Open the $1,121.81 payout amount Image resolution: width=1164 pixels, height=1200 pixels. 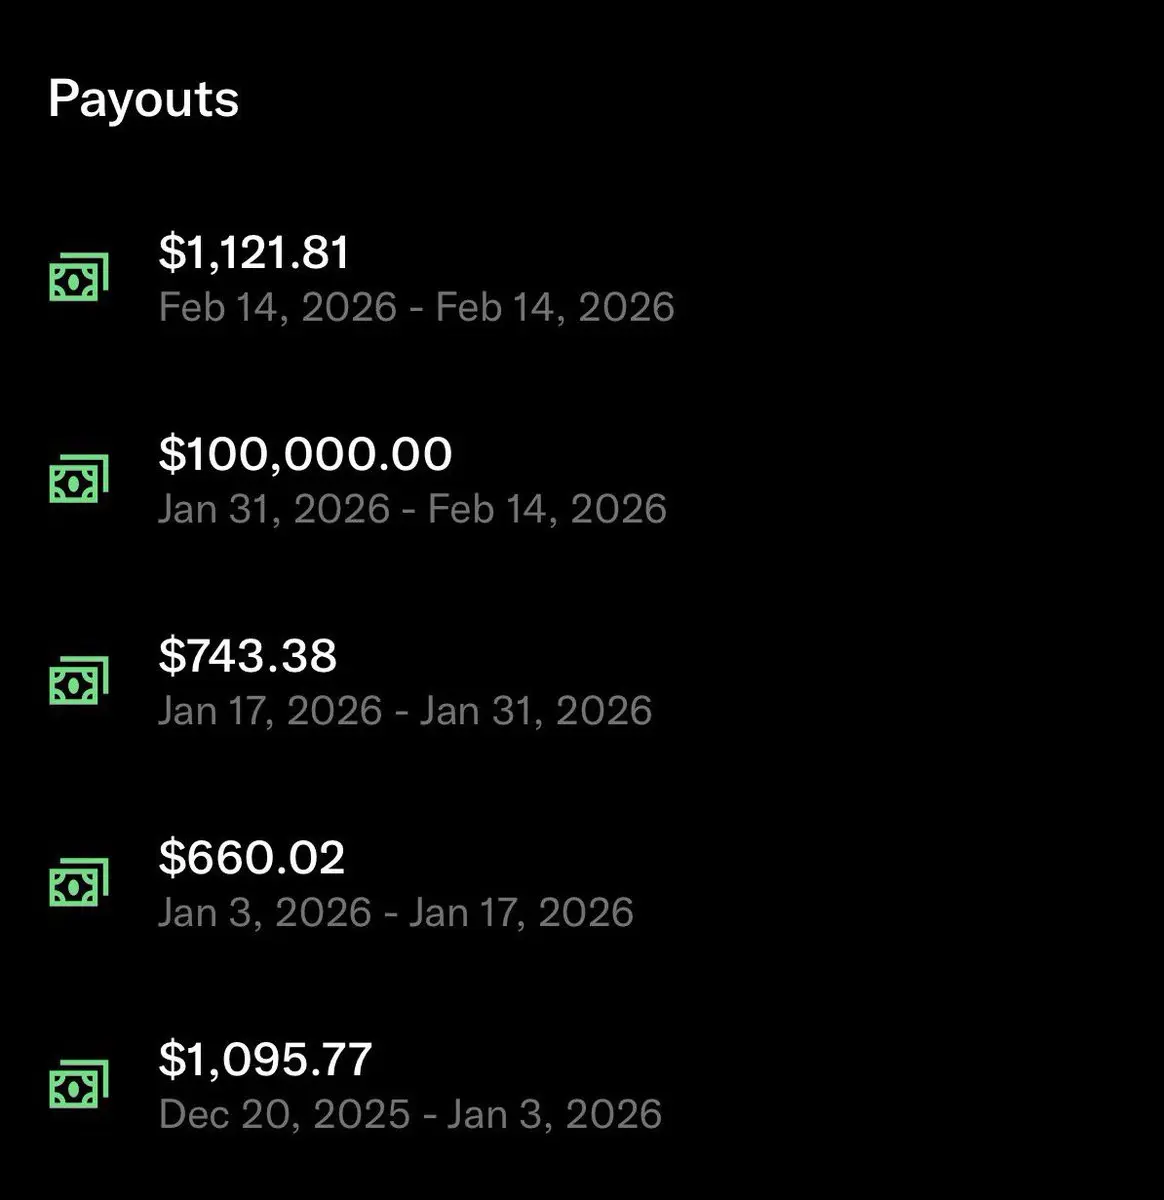click(254, 251)
